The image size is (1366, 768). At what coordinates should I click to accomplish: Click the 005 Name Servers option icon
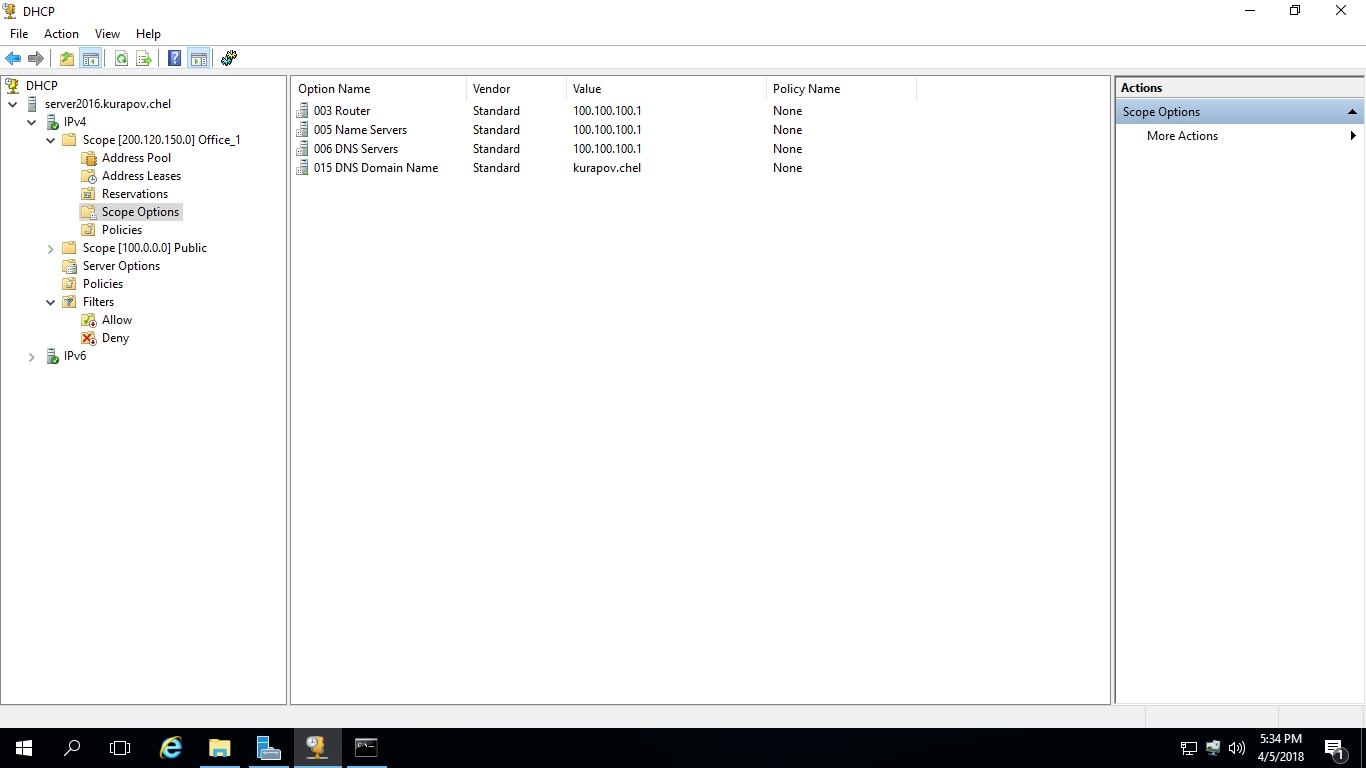pyautogui.click(x=303, y=130)
